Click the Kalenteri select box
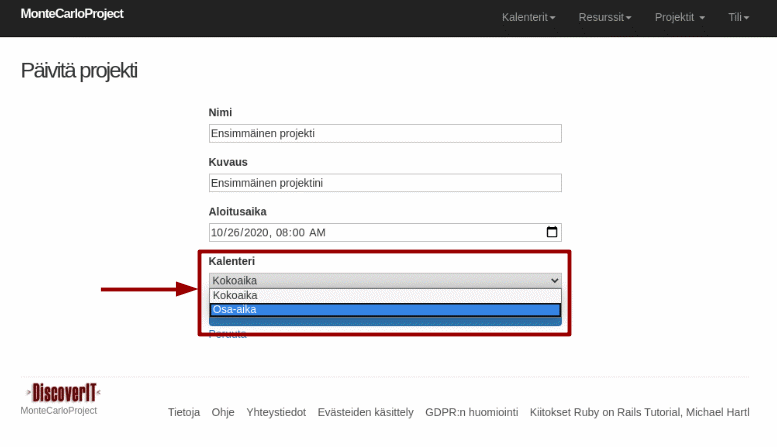Viewport: 777px width, 447px height. click(385, 281)
